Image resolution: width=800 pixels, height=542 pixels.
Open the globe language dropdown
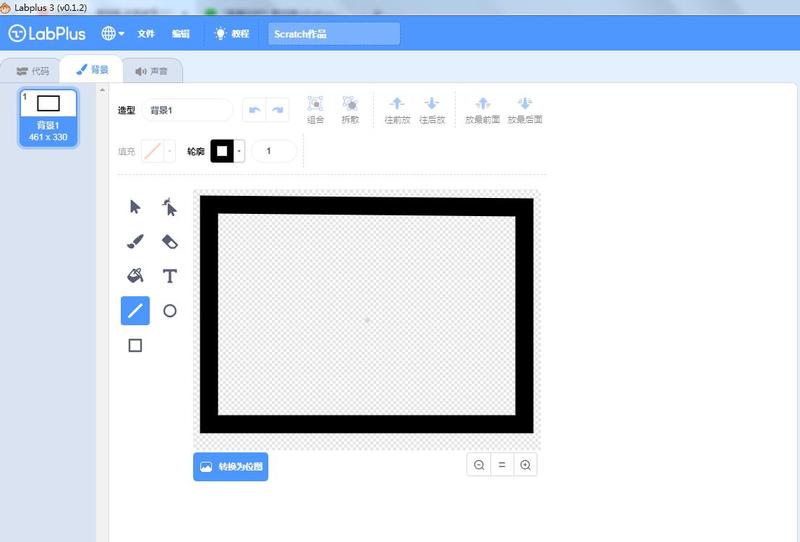click(x=112, y=33)
